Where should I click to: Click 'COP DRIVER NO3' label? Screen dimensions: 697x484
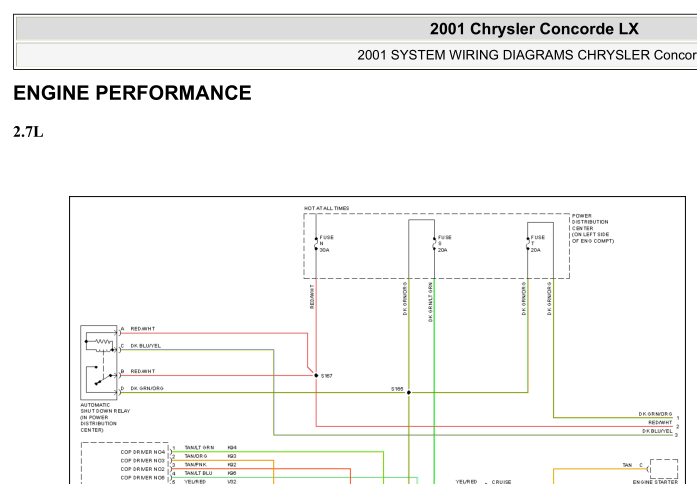click(x=143, y=460)
